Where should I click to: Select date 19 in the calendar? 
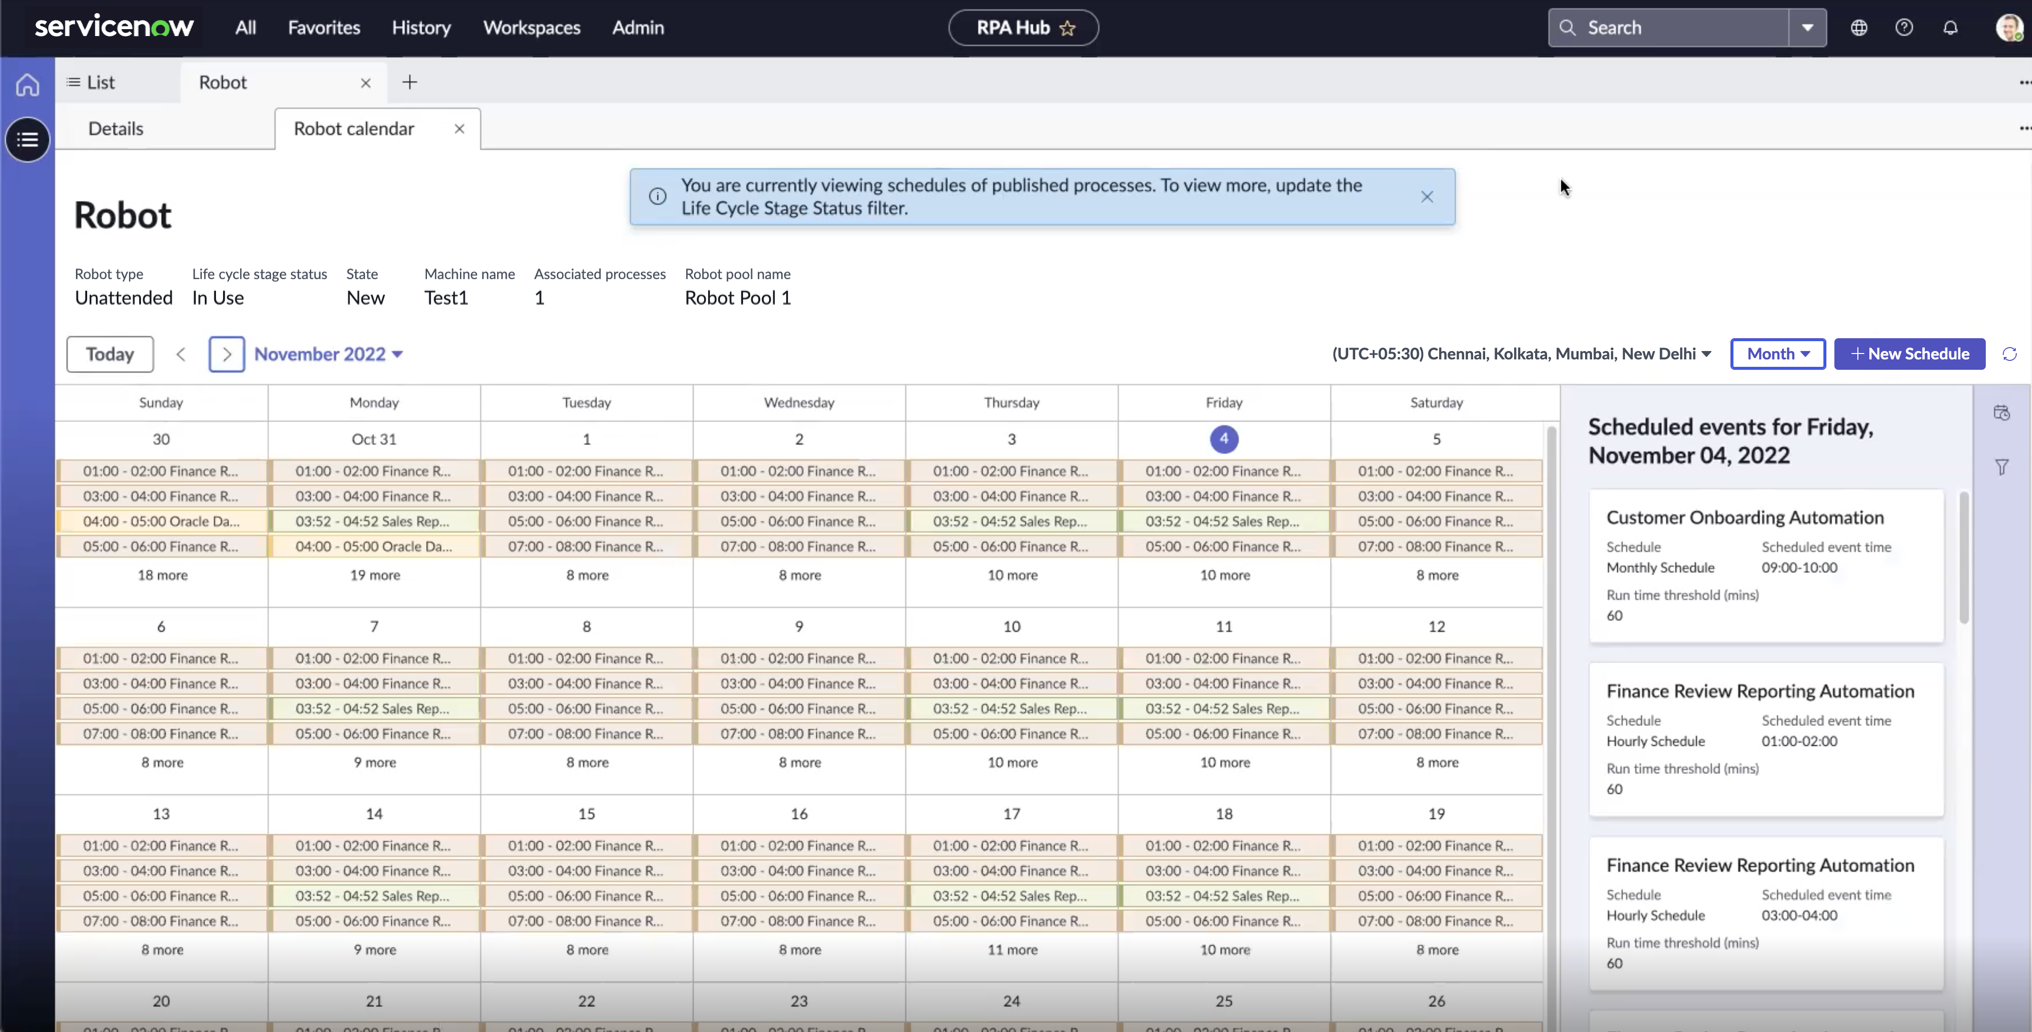pos(1437,814)
